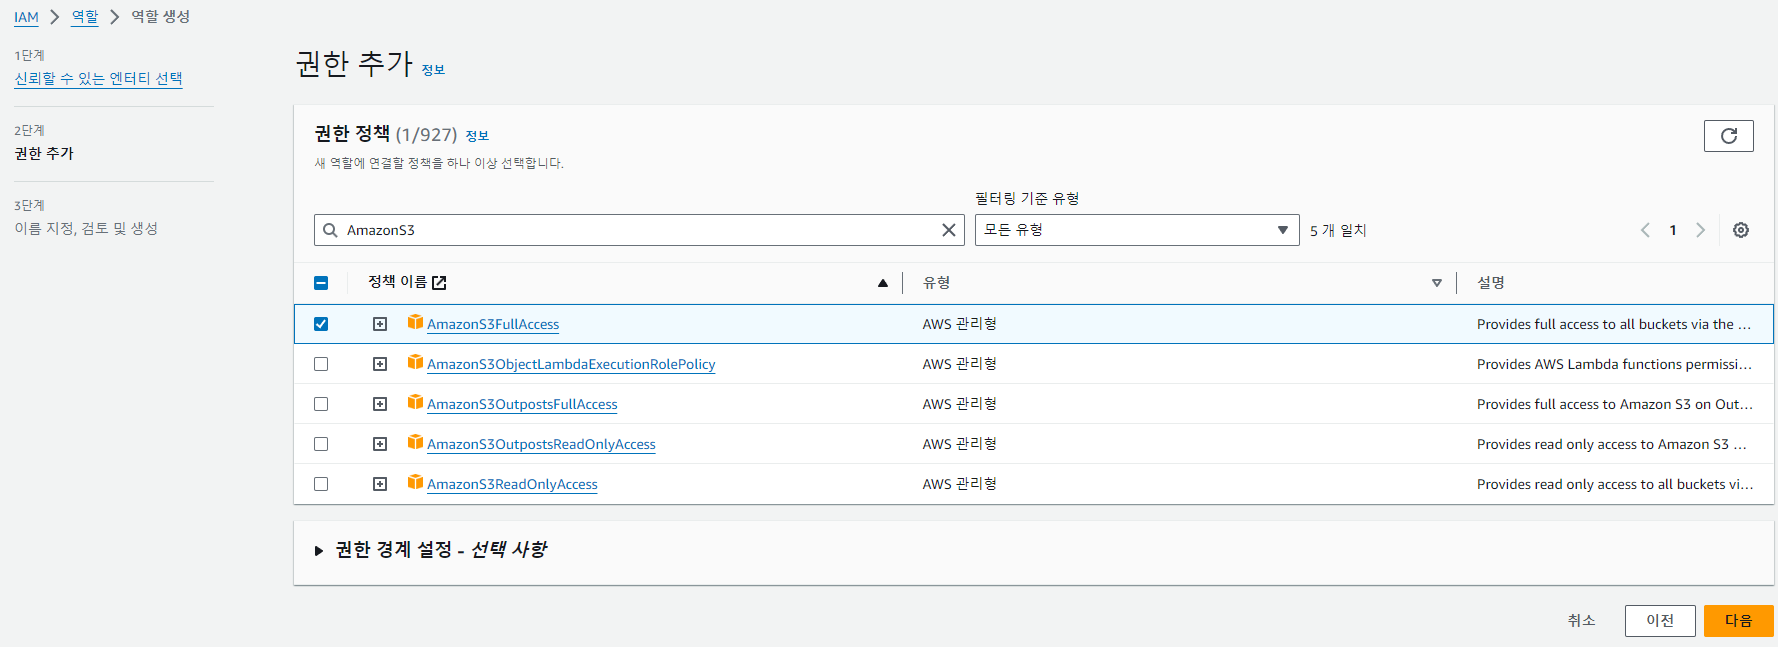Screen dimensions: 1778x647
Task: Go to next page arrow
Action: 1700,230
